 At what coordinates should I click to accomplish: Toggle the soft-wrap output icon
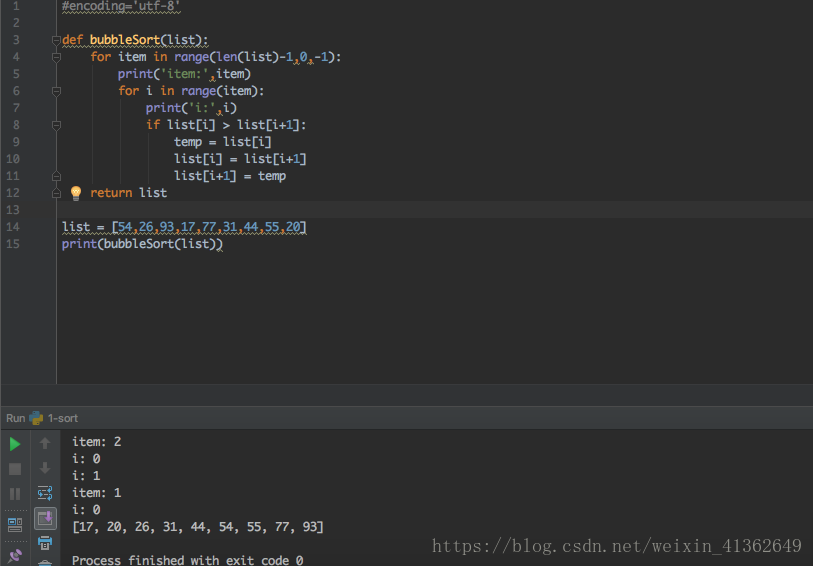tap(45, 492)
